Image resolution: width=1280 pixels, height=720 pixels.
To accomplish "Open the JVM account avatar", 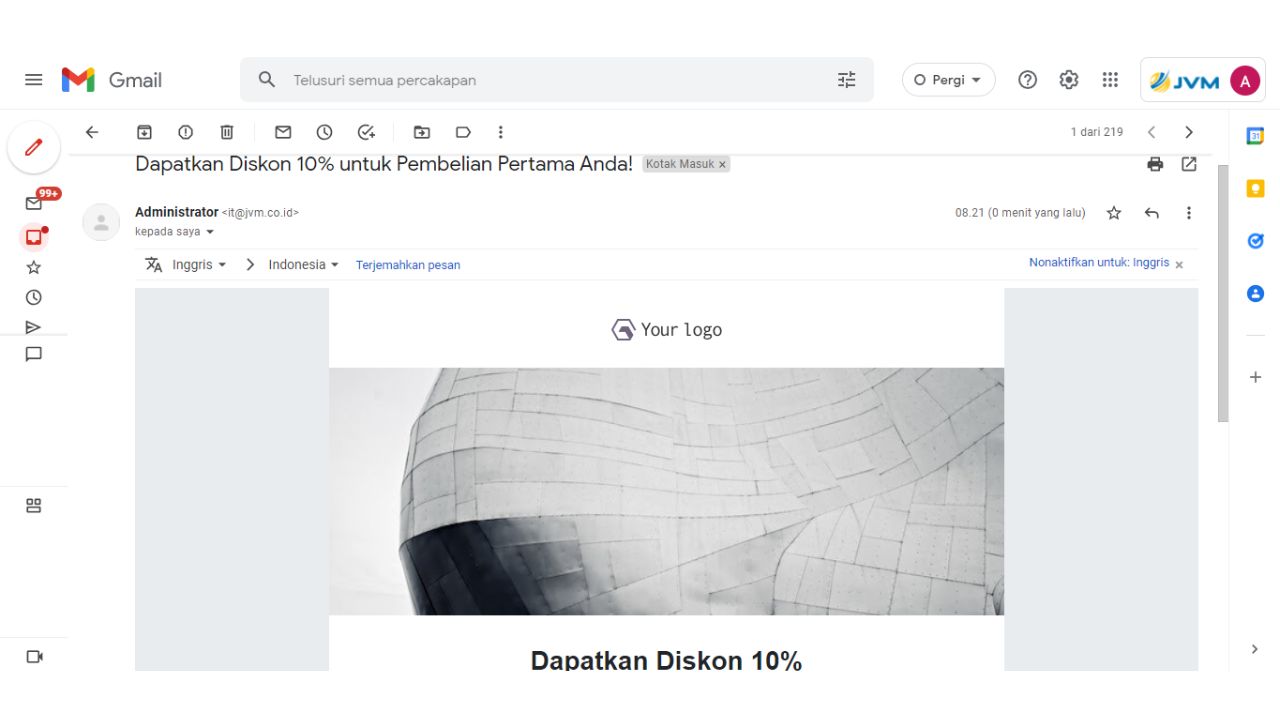I will point(1245,80).
